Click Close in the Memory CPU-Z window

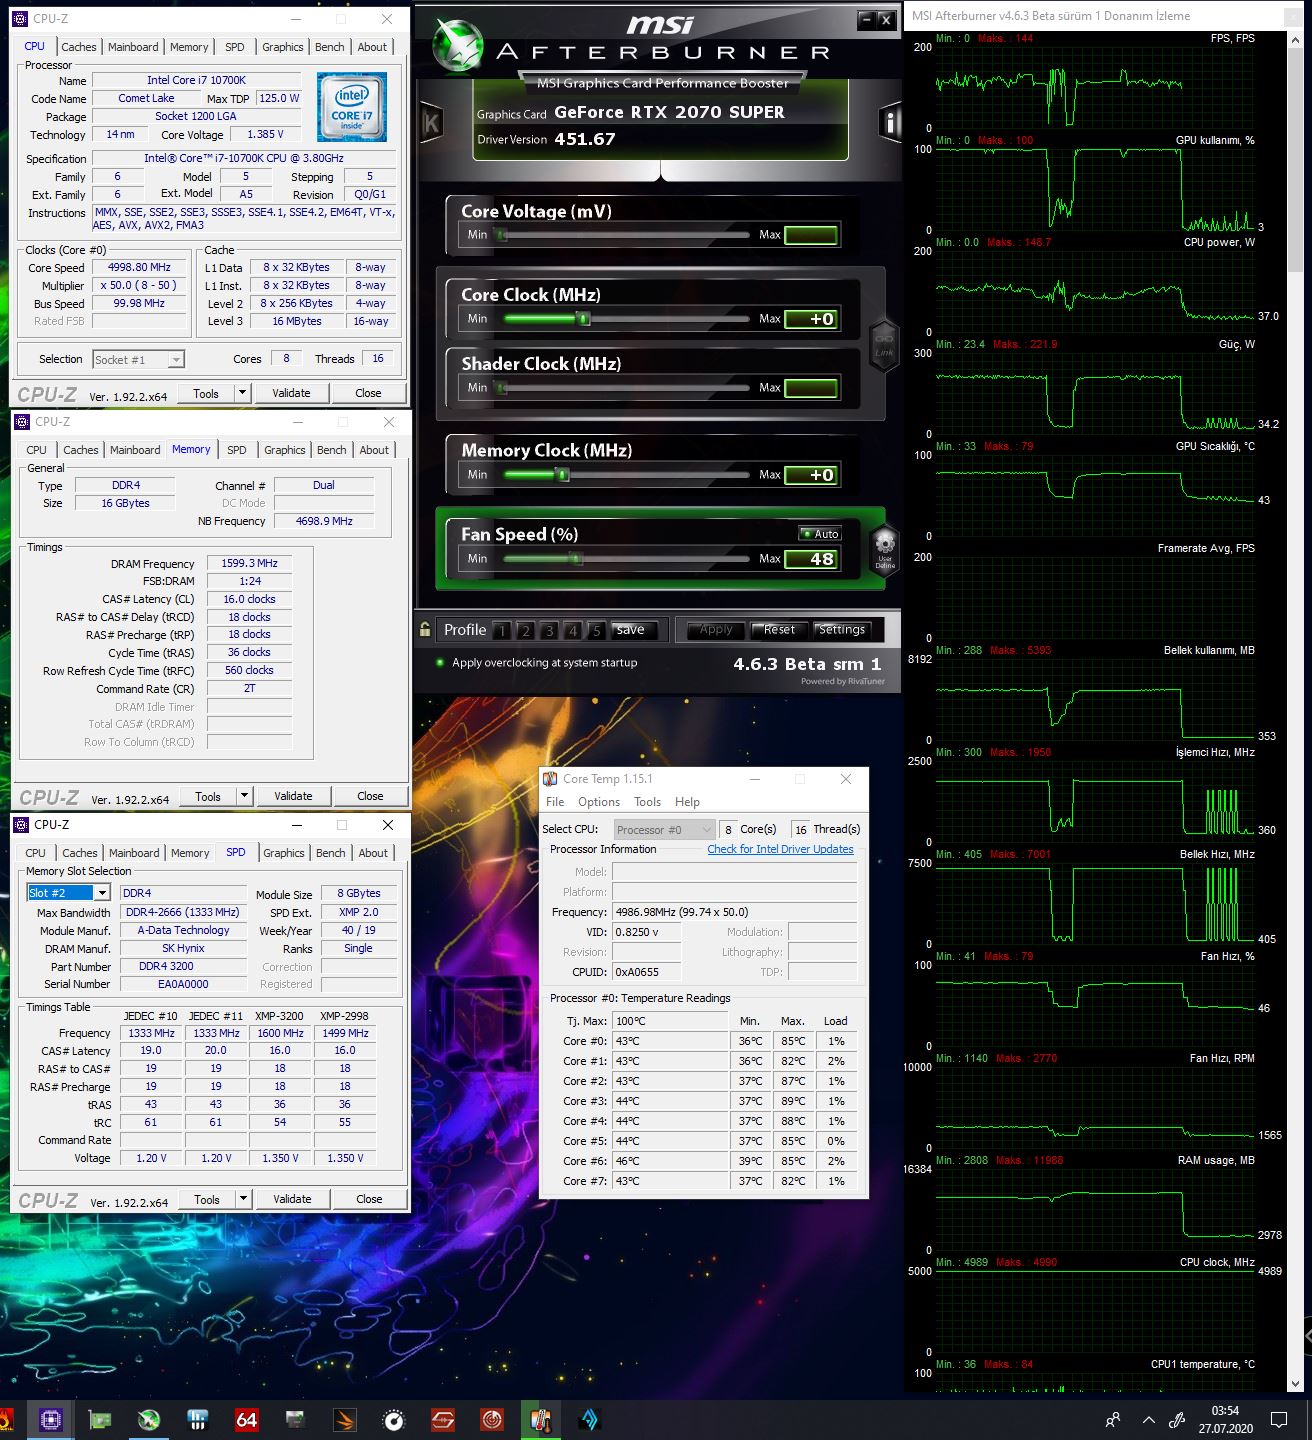pyautogui.click(x=370, y=796)
